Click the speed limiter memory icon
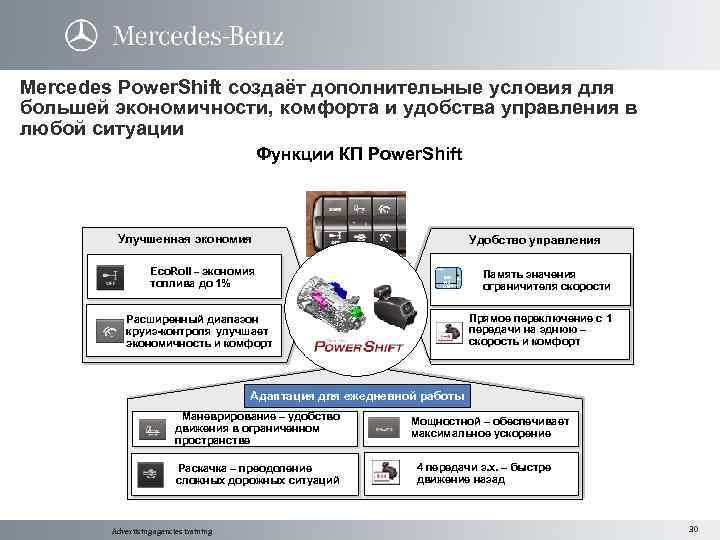720x540 pixels. pos(448,278)
